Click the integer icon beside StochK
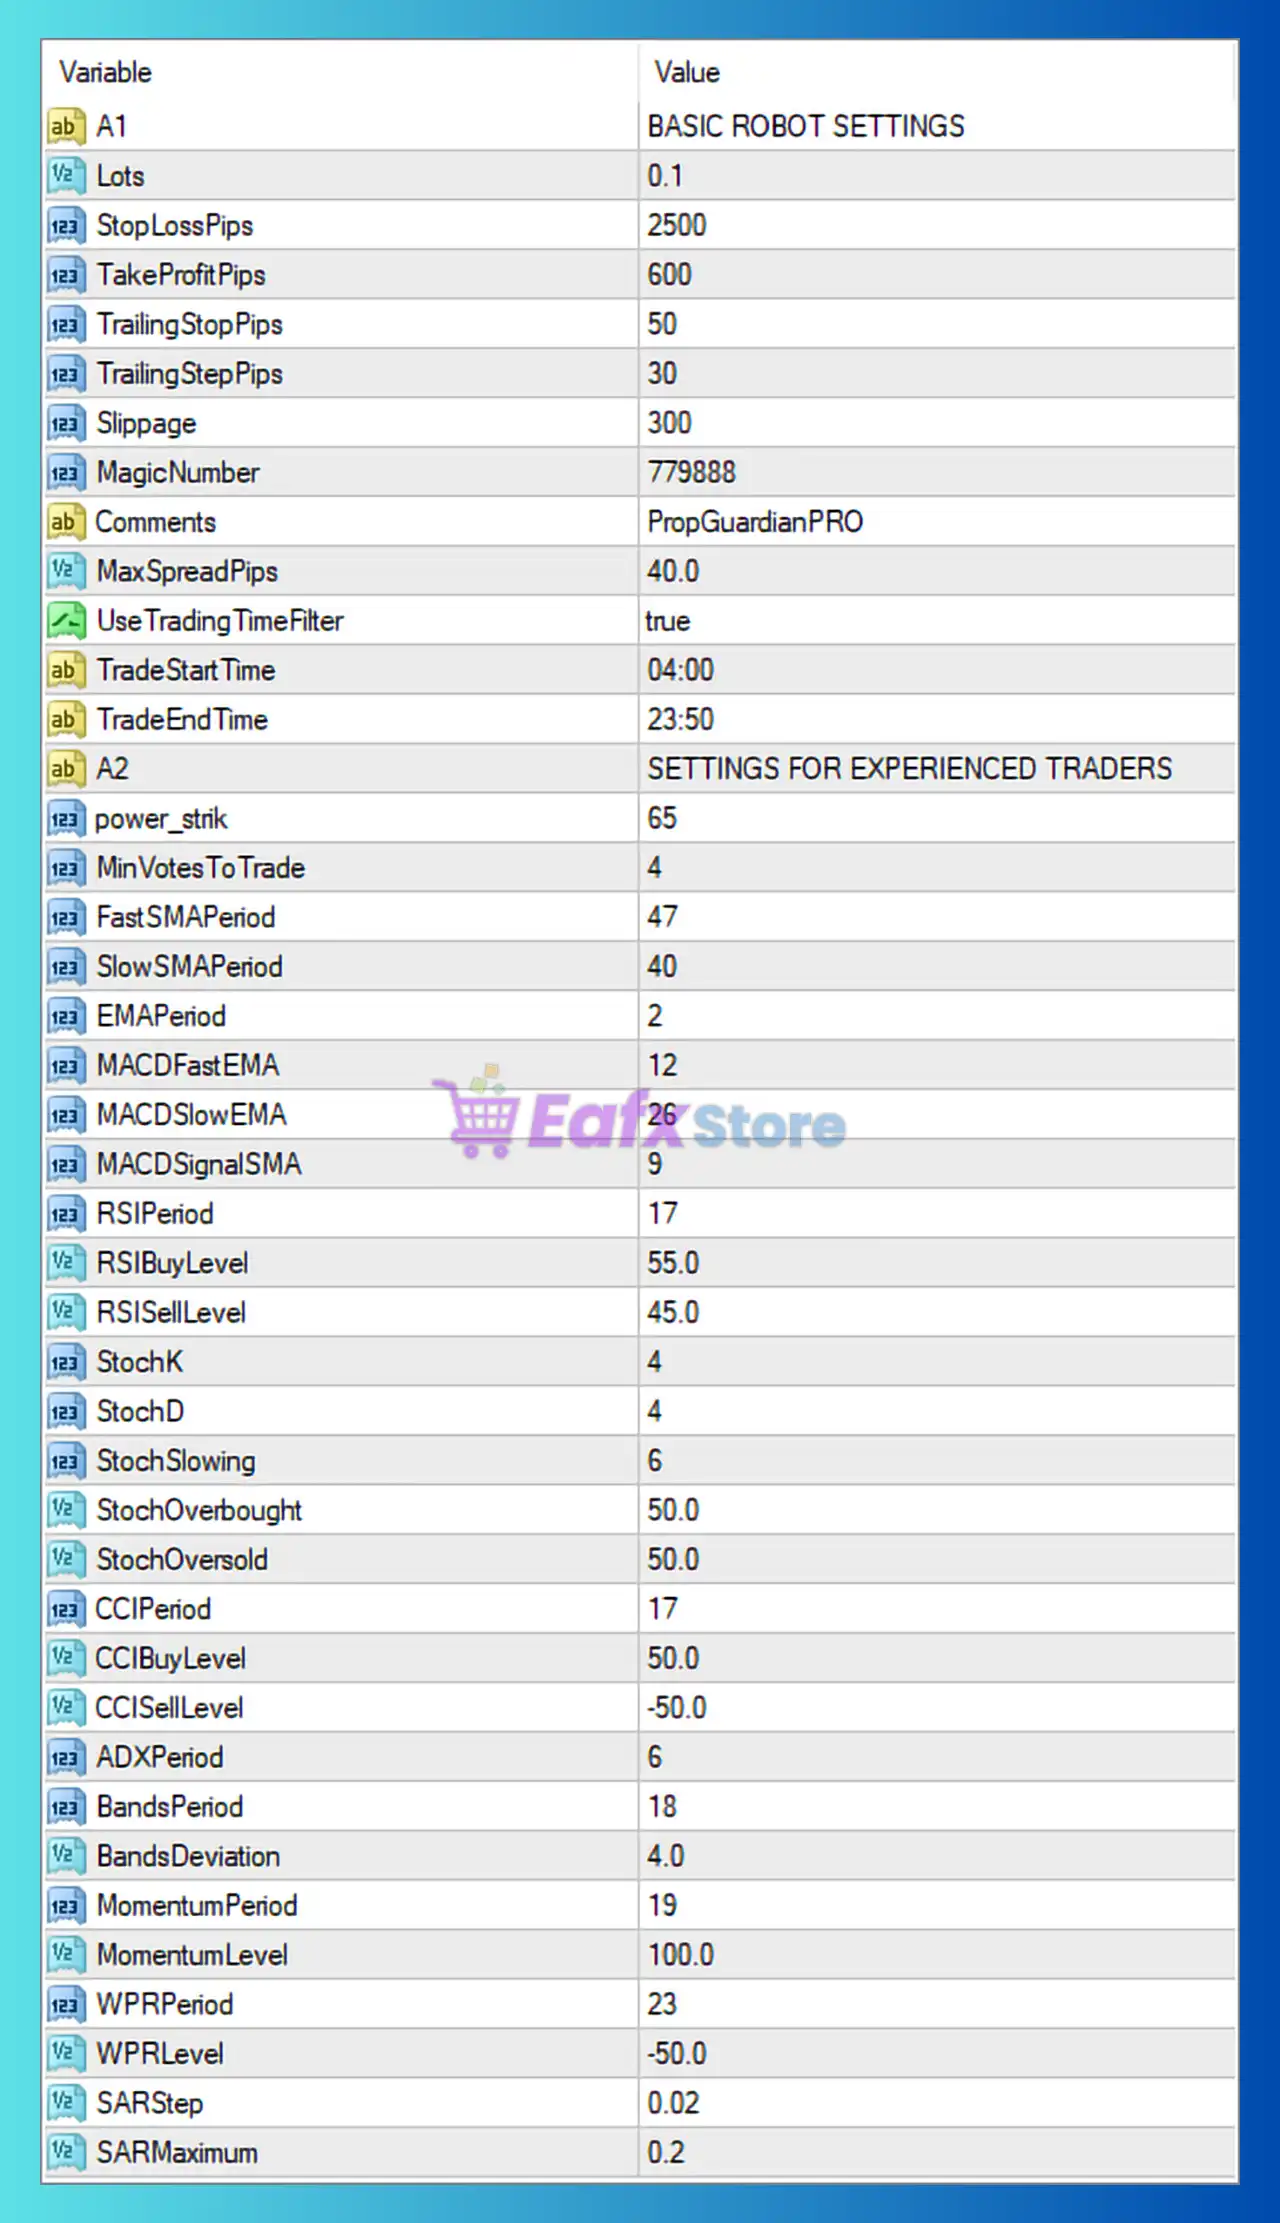The height and width of the screenshot is (2223, 1280). [65, 1362]
